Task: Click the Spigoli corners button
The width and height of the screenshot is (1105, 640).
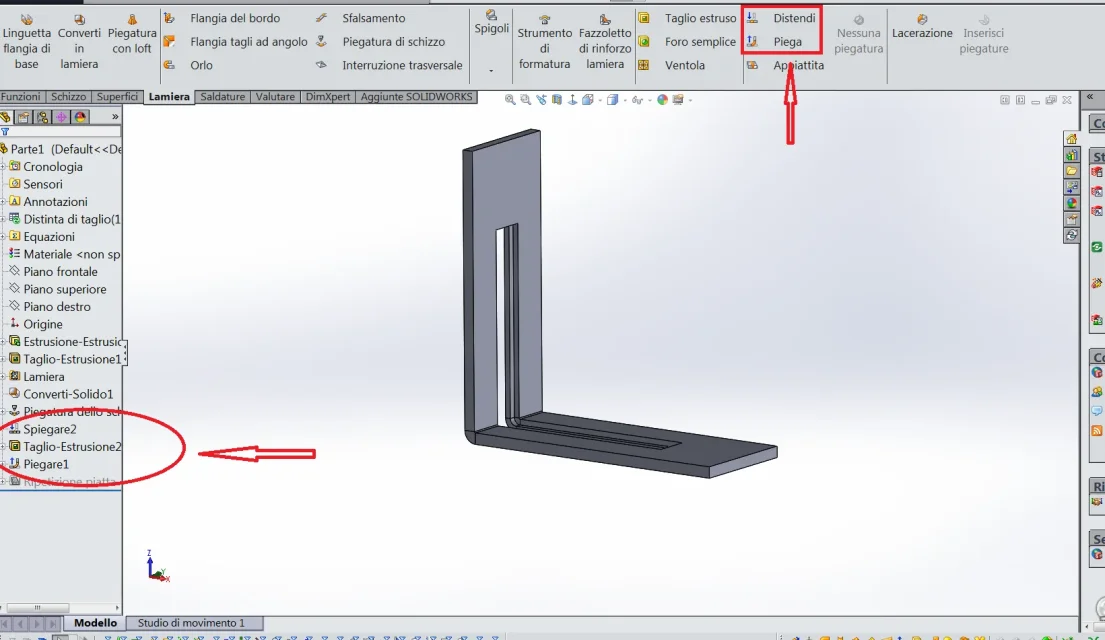Action: pyautogui.click(x=491, y=23)
